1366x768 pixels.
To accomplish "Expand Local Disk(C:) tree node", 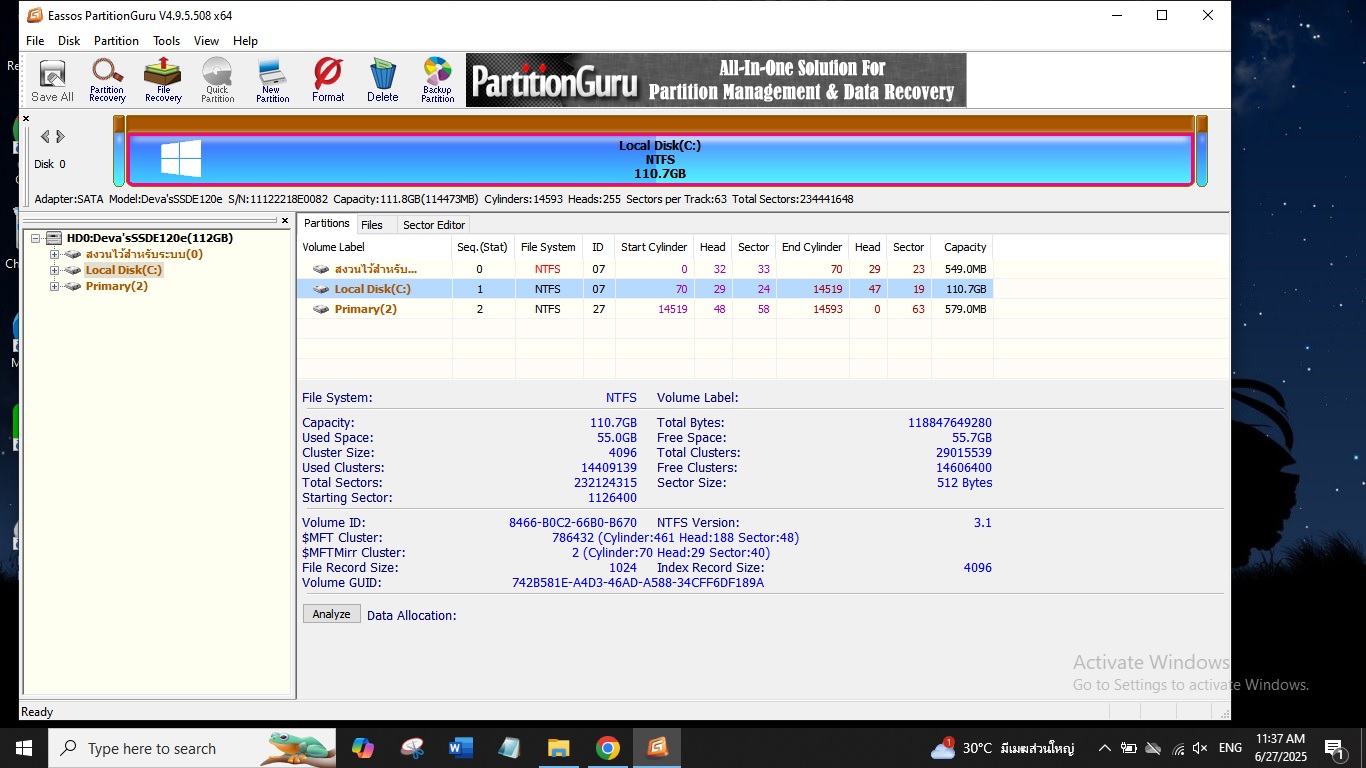I will [x=54, y=270].
